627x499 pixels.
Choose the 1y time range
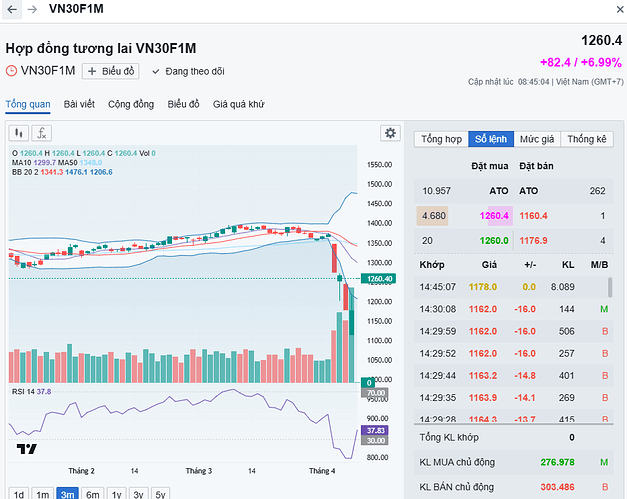116,493
